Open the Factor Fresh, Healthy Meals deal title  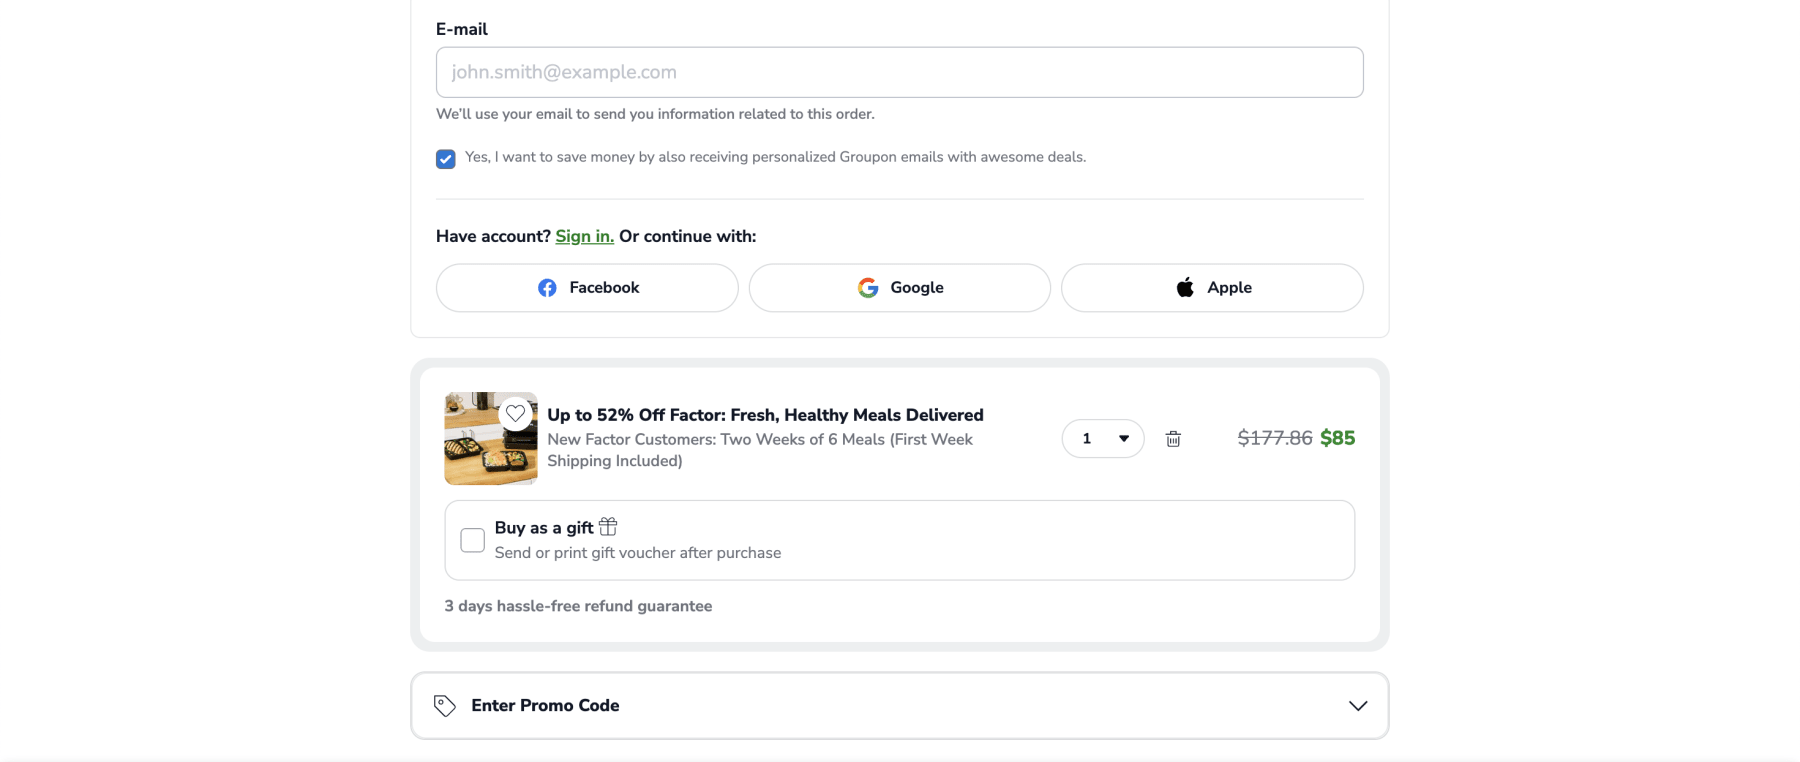click(x=765, y=415)
